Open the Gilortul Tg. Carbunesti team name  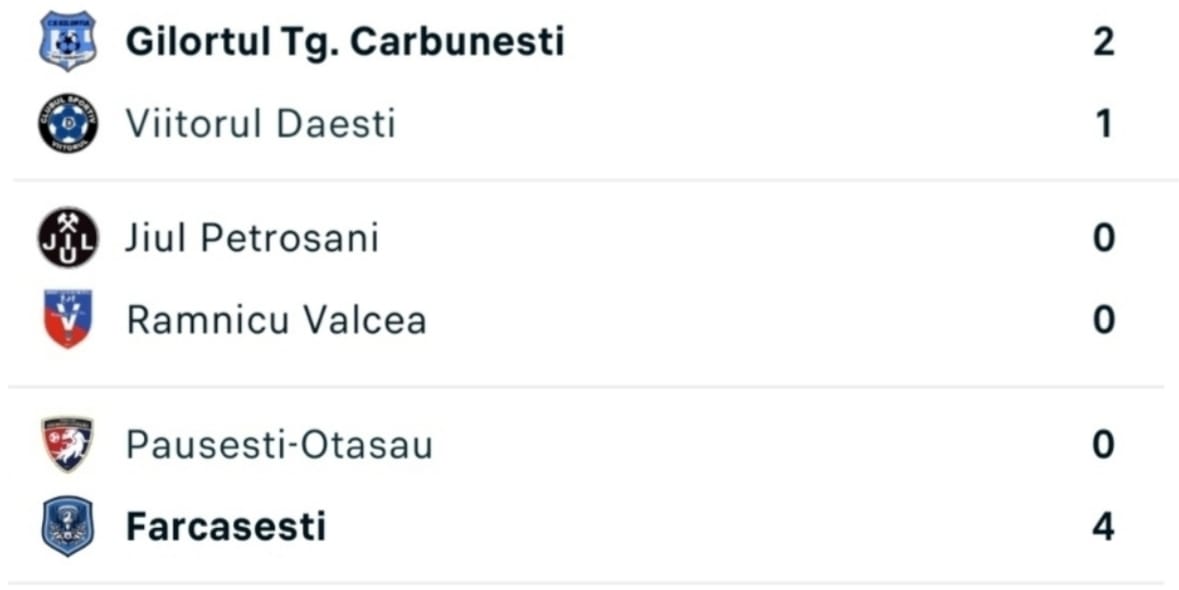tap(344, 41)
